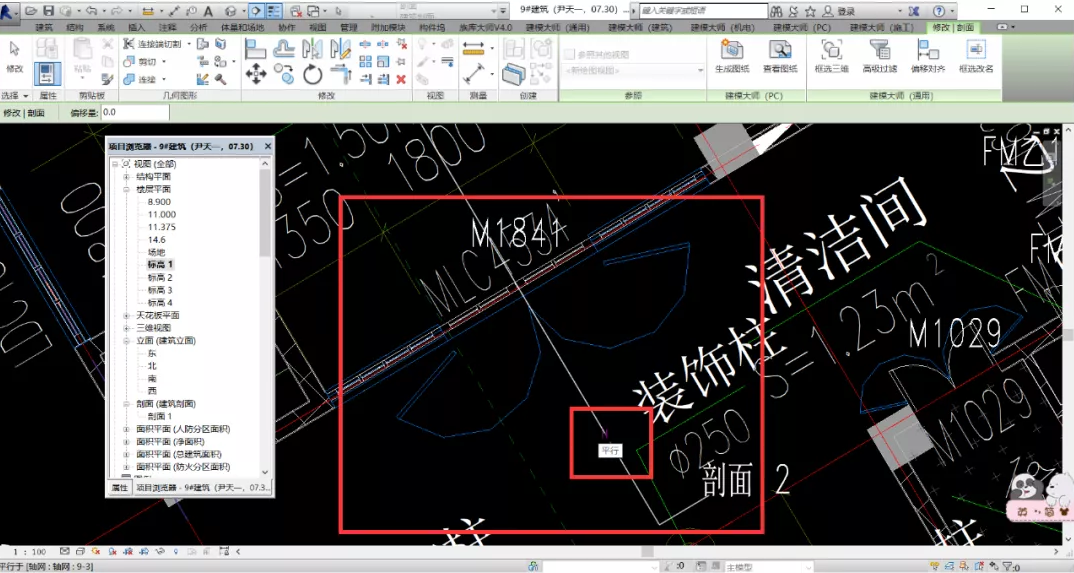Select the Offset tool in 修改 panel
Screen dimensions: 1074x573
(x=284, y=48)
